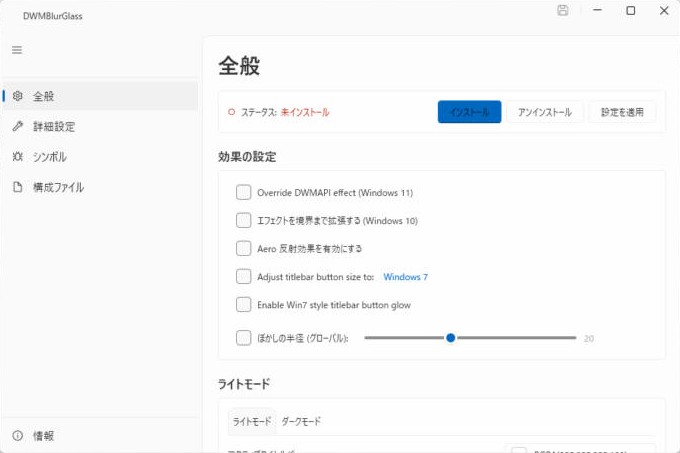The image size is (680, 453).
Task: Minimize the DWMBlurGlass window
Action: coord(598,10)
